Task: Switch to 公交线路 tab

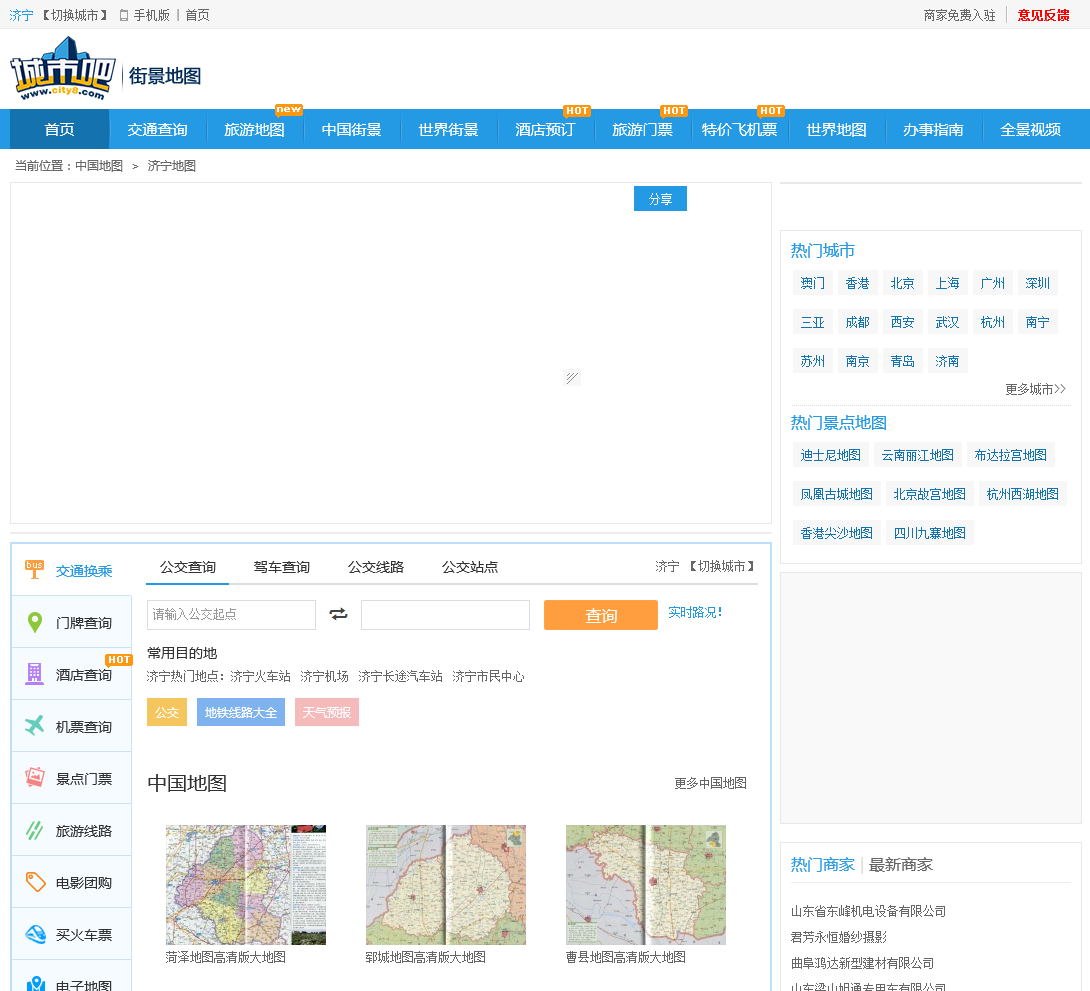Action: (376, 567)
